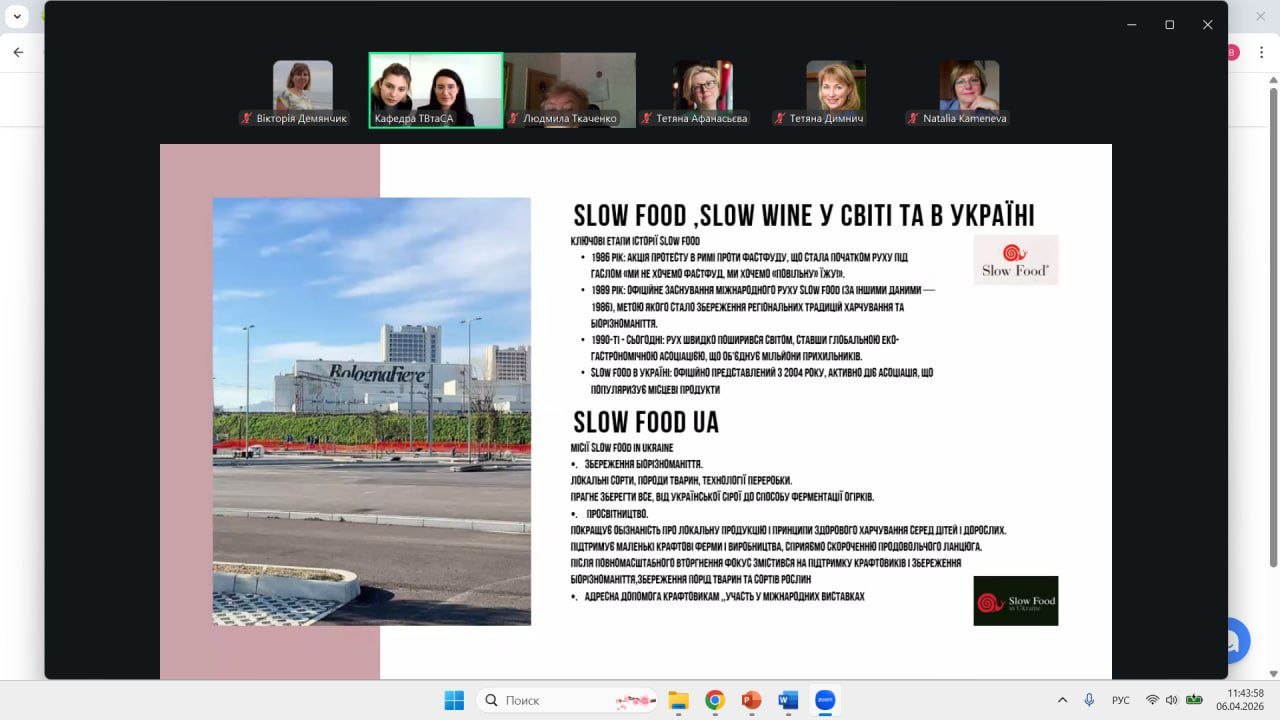Launch Word from the taskbar
Viewport: 1280px width, 720px height.
[788, 700]
